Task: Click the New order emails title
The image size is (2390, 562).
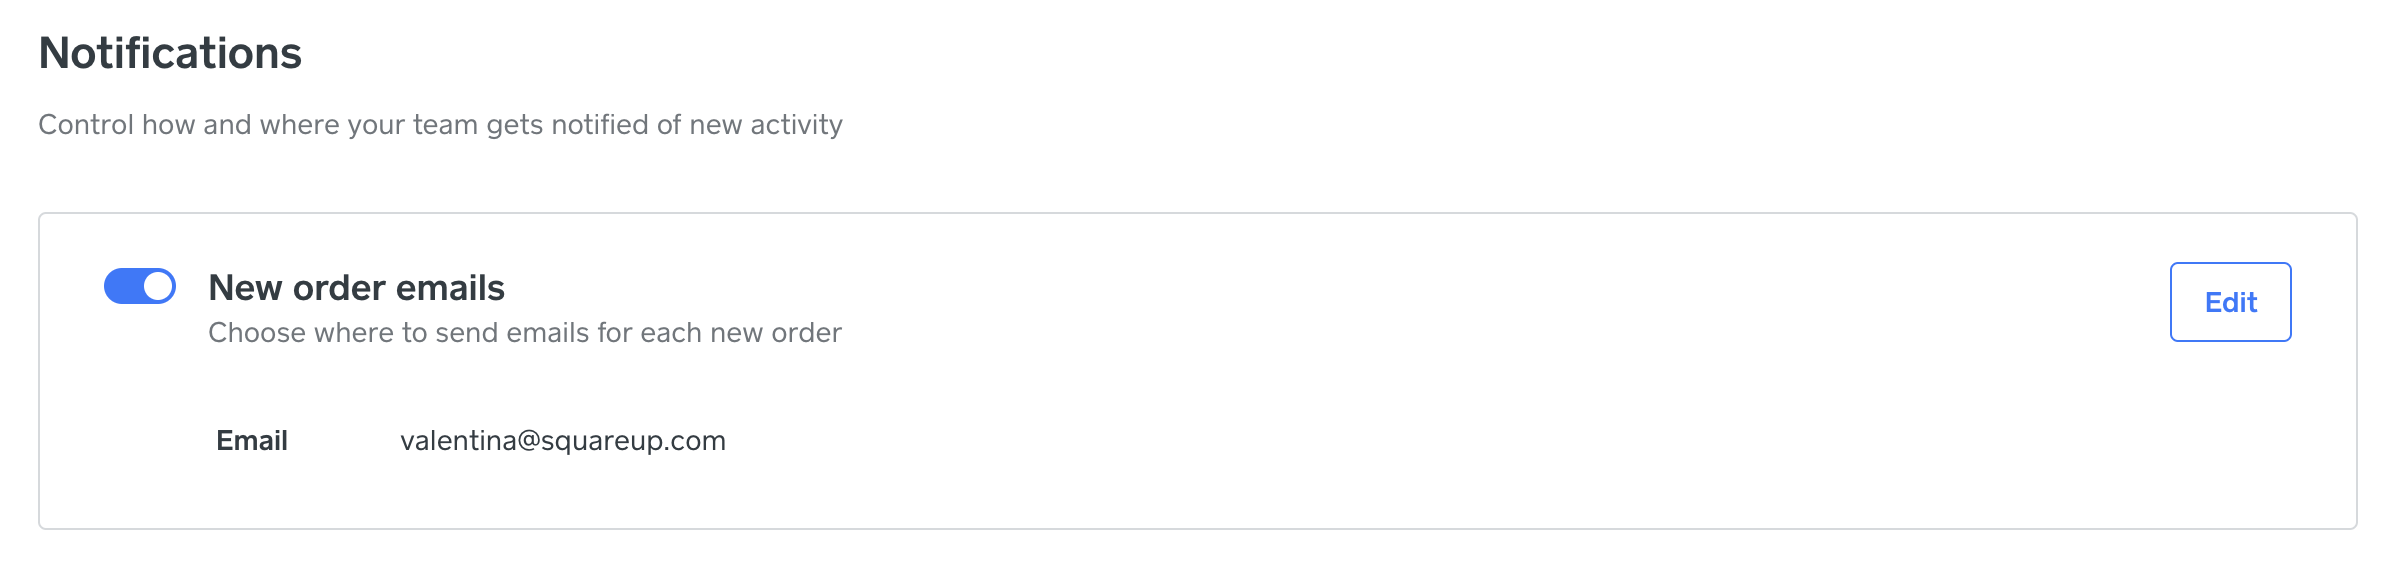Action: click(356, 288)
